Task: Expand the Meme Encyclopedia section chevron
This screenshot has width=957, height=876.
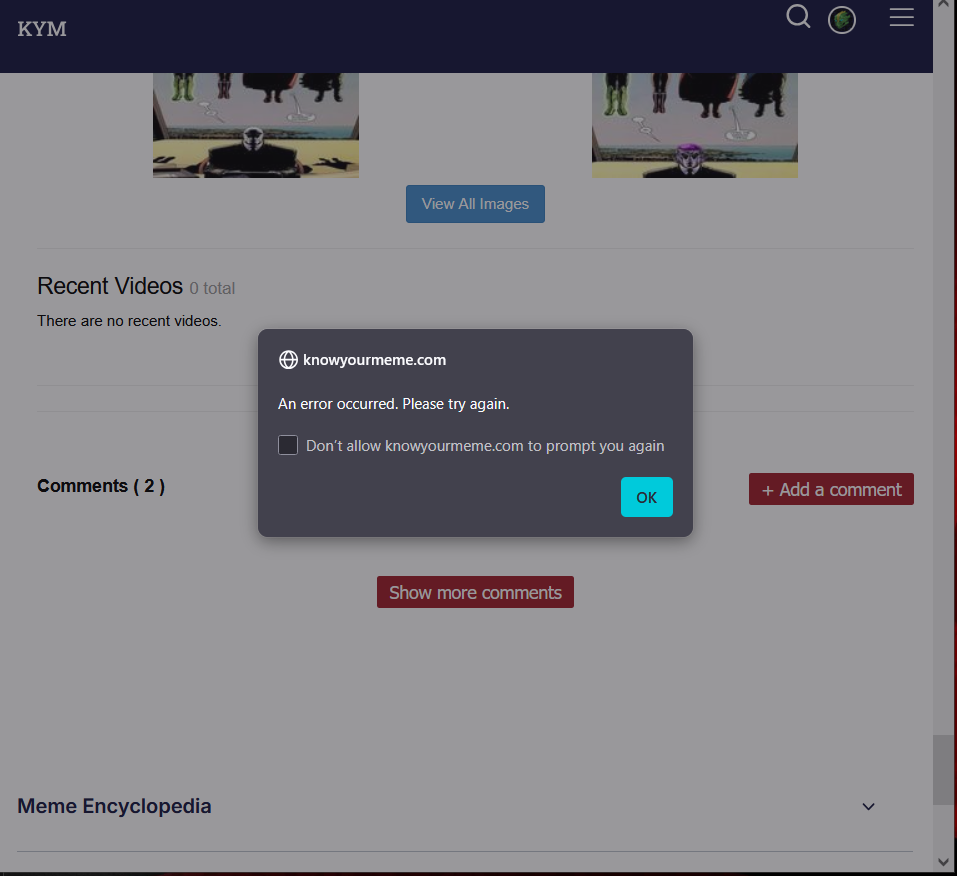Action: coord(868,806)
